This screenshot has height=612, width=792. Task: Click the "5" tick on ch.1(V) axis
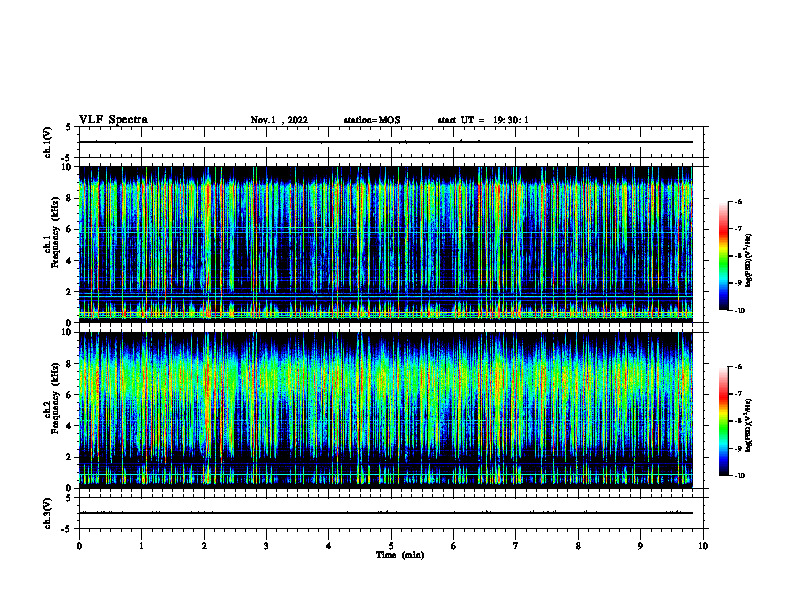tap(69, 128)
